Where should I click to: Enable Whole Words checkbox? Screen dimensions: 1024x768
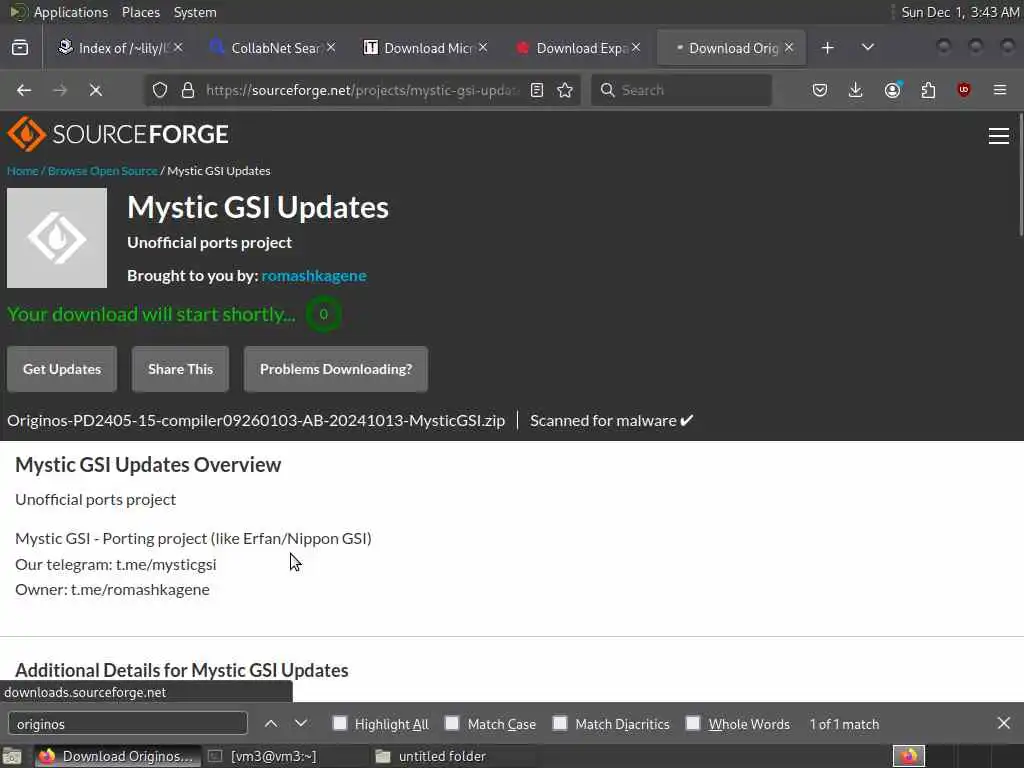pyautogui.click(x=693, y=723)
